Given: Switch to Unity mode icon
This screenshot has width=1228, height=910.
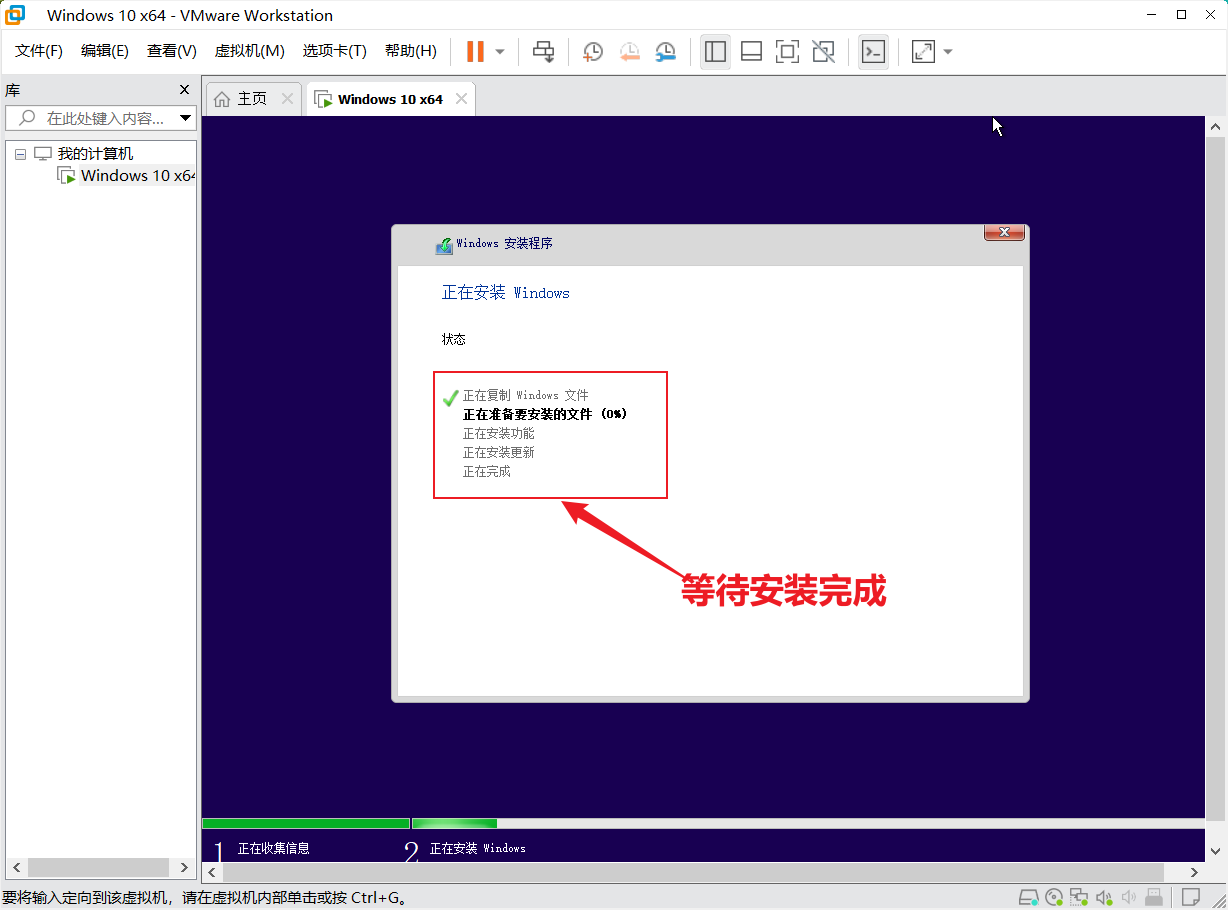Looking at the screenshot, I should click(823, 51).
